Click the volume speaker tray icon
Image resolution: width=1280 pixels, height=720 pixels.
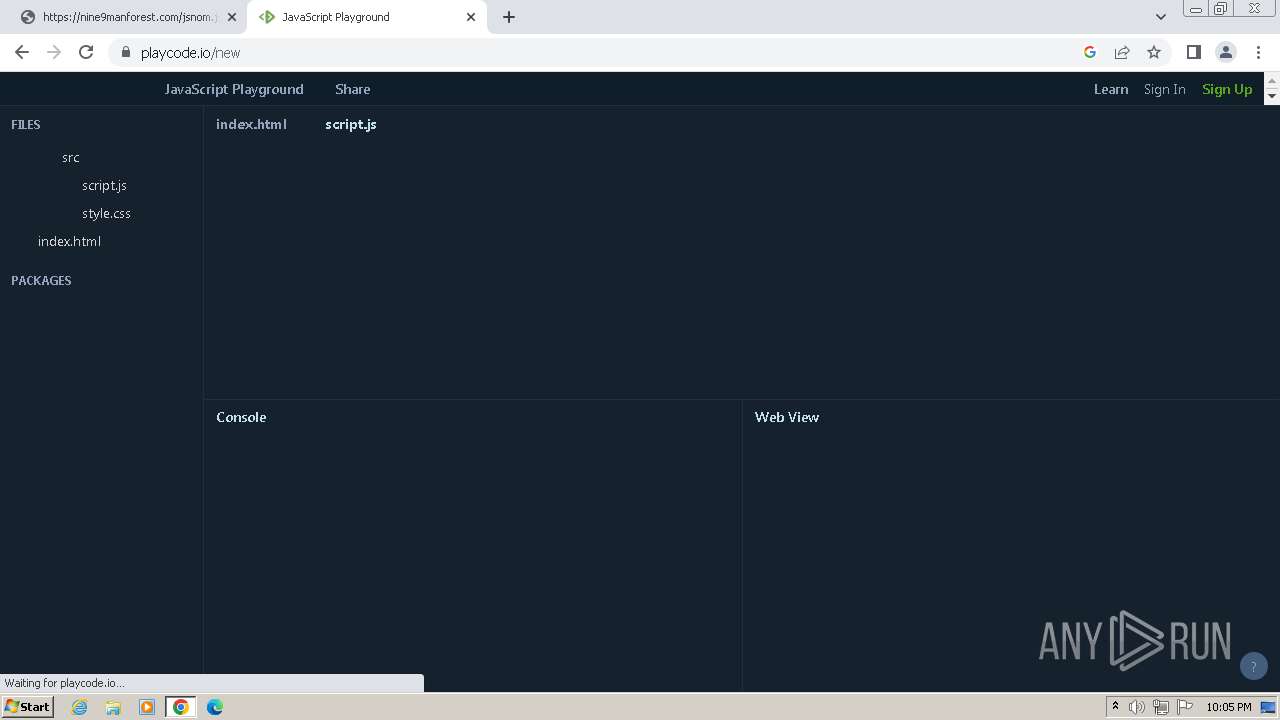[1137, 707]
